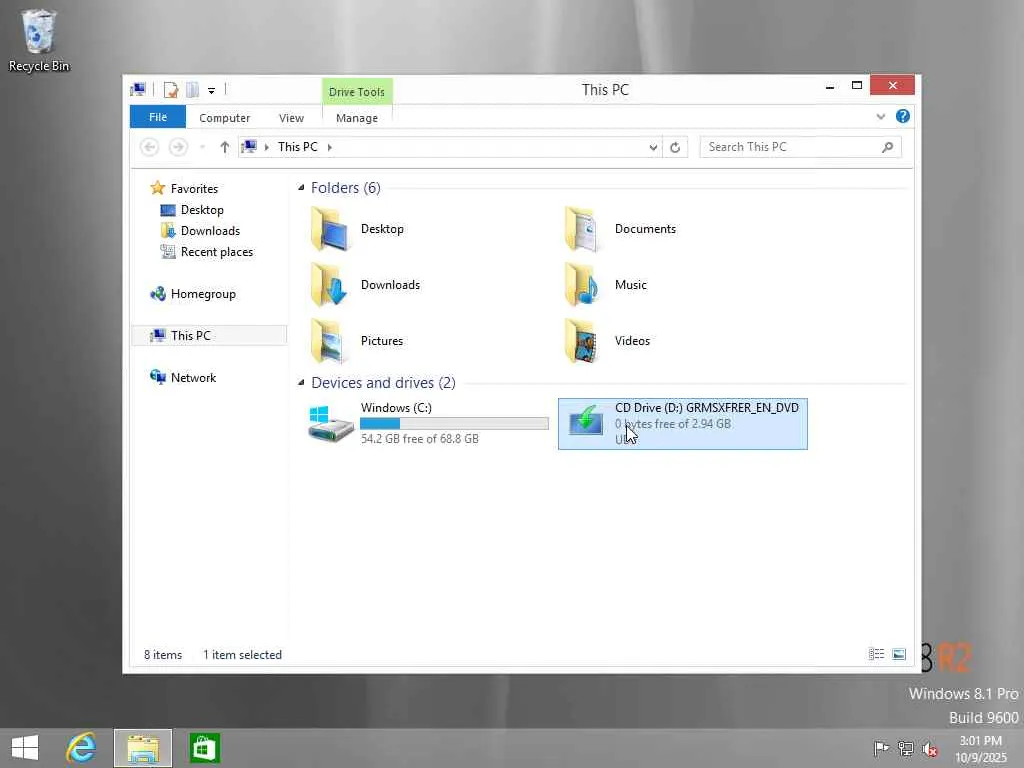The width and height of the screenshot is (1024, 768).
Task: Select the Videos folder icon
Action: click(x=581, y=341)
